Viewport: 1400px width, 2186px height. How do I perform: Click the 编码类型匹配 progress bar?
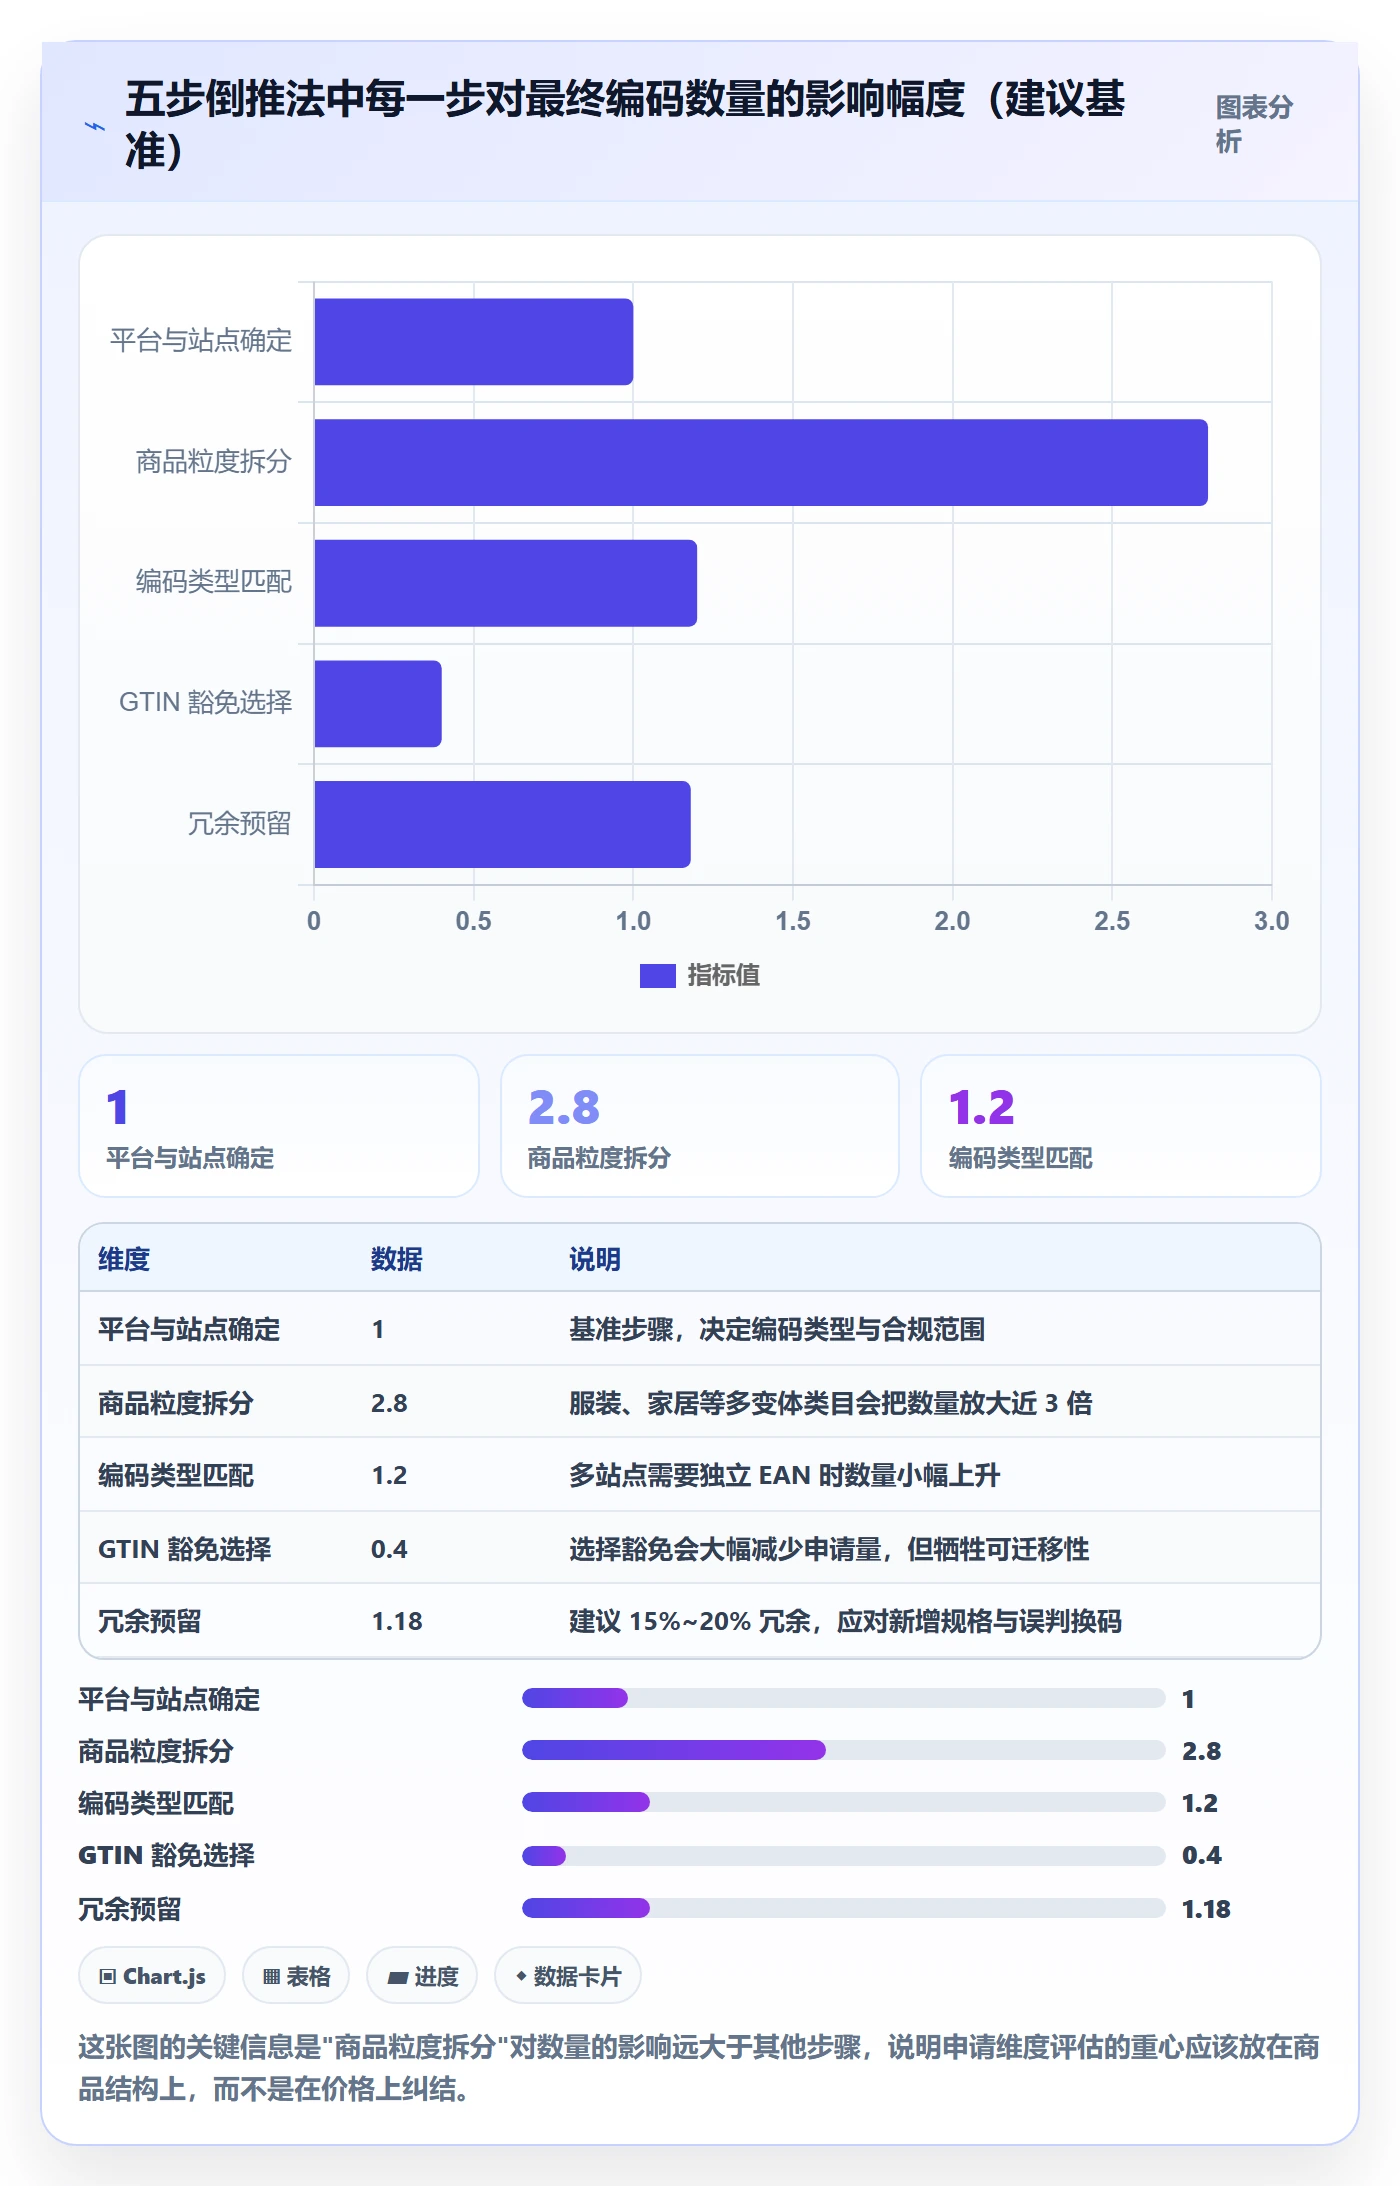pyautogui.click(x=844, y=1802)
